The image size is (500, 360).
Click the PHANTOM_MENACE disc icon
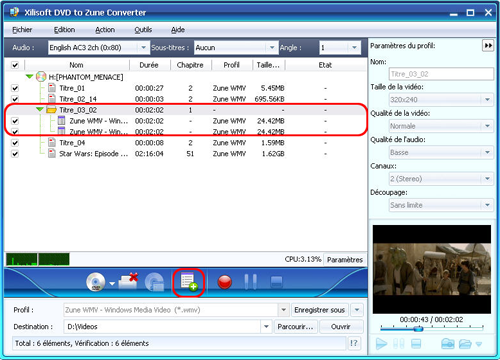pos(41,77)
